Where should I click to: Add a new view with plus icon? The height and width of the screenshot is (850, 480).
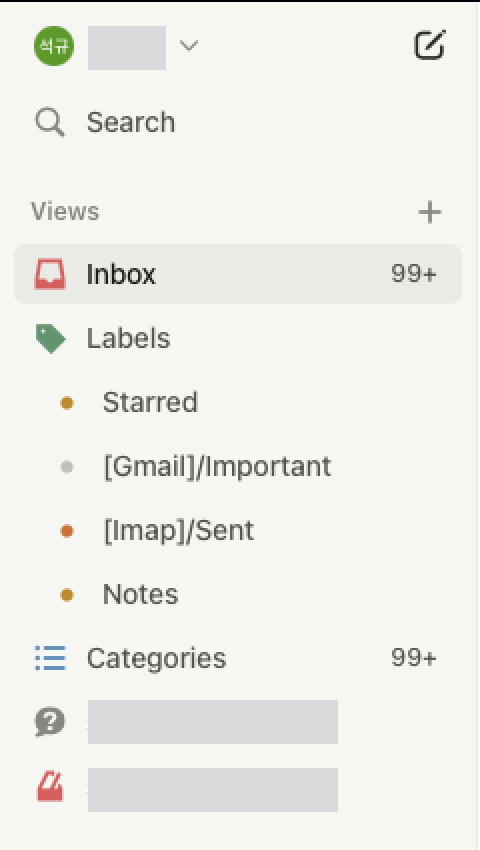pos(430,212)
